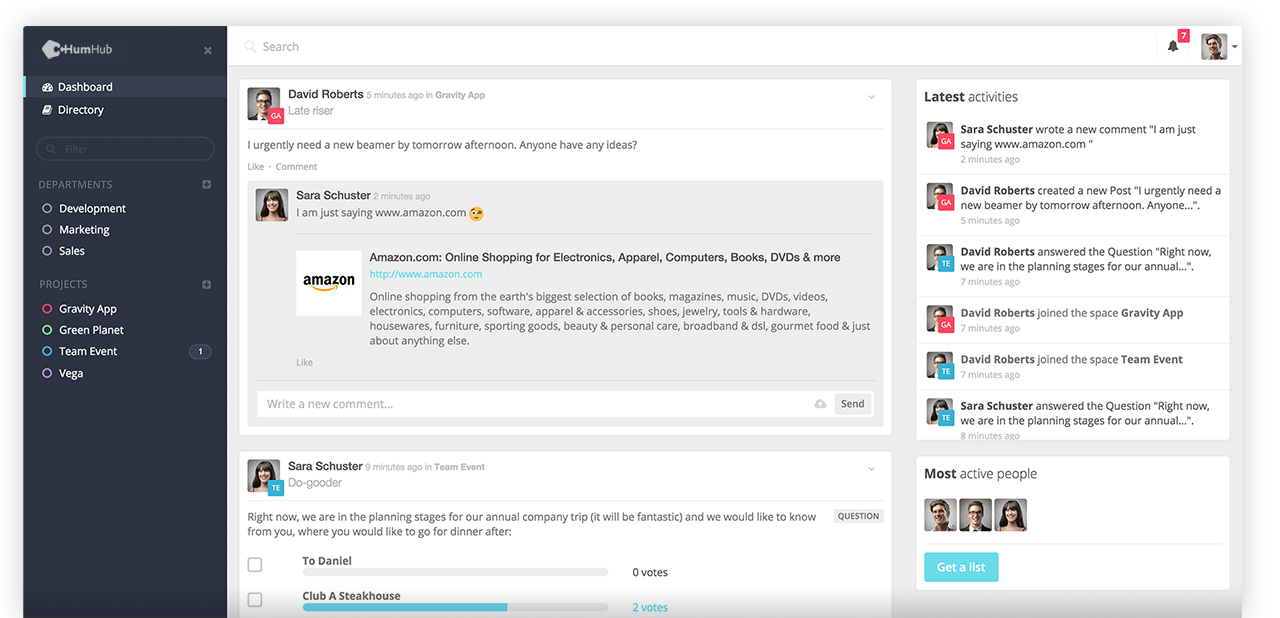
Task: Click David Roberts' avatar in the first post
Action: coord(264,104)
